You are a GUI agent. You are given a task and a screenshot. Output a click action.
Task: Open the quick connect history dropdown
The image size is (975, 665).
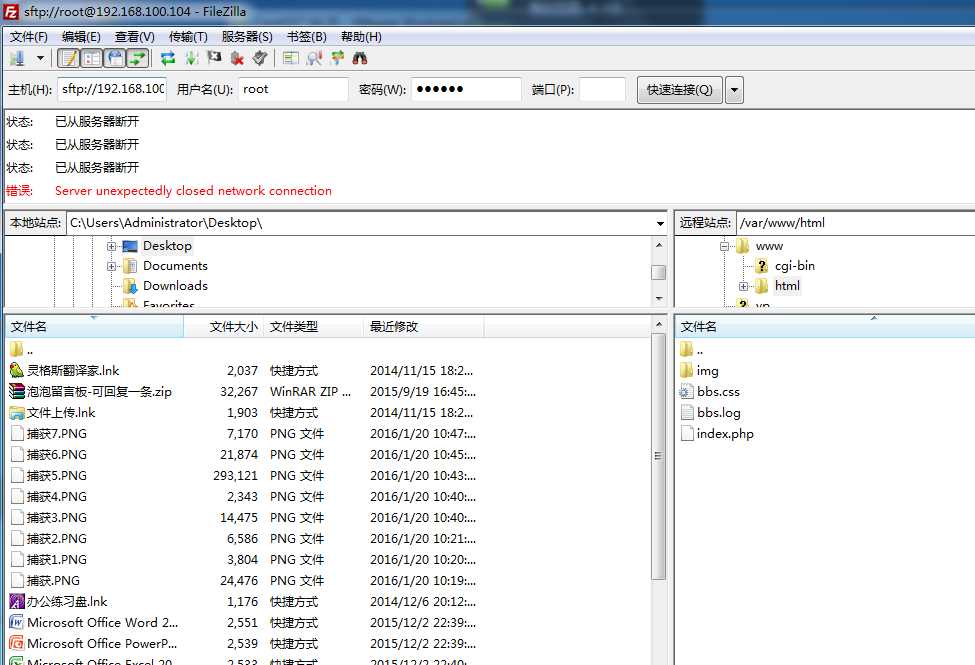point(734,90)
